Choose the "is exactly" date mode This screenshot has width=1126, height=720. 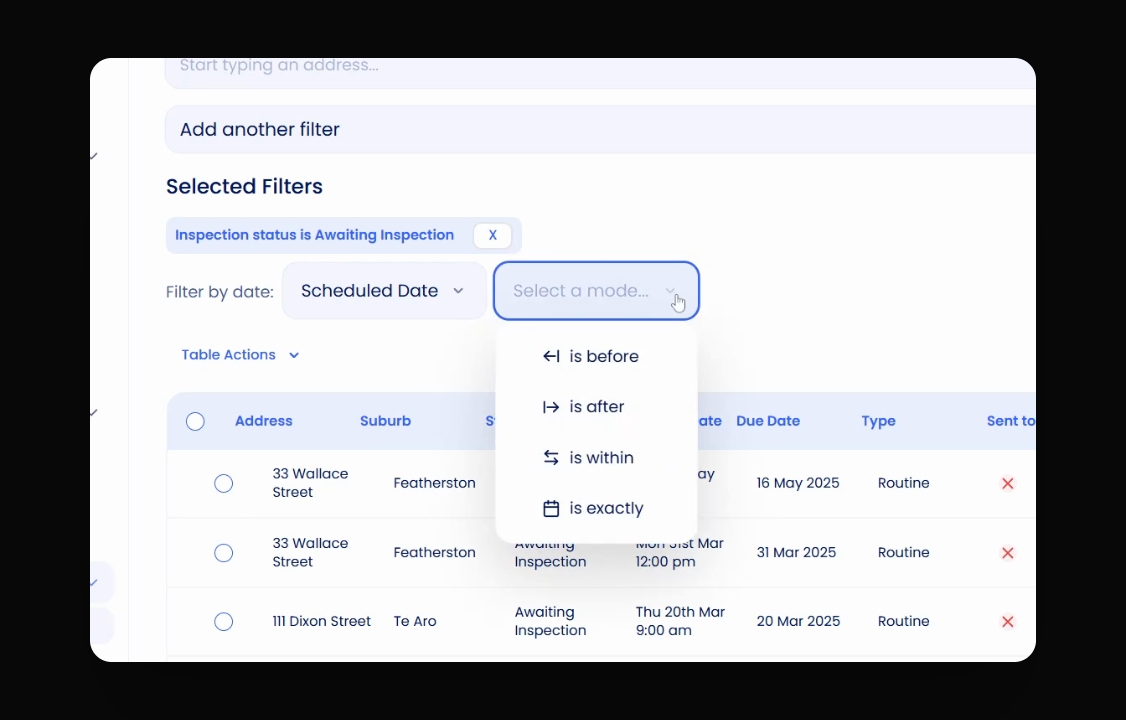pos(596,508)
